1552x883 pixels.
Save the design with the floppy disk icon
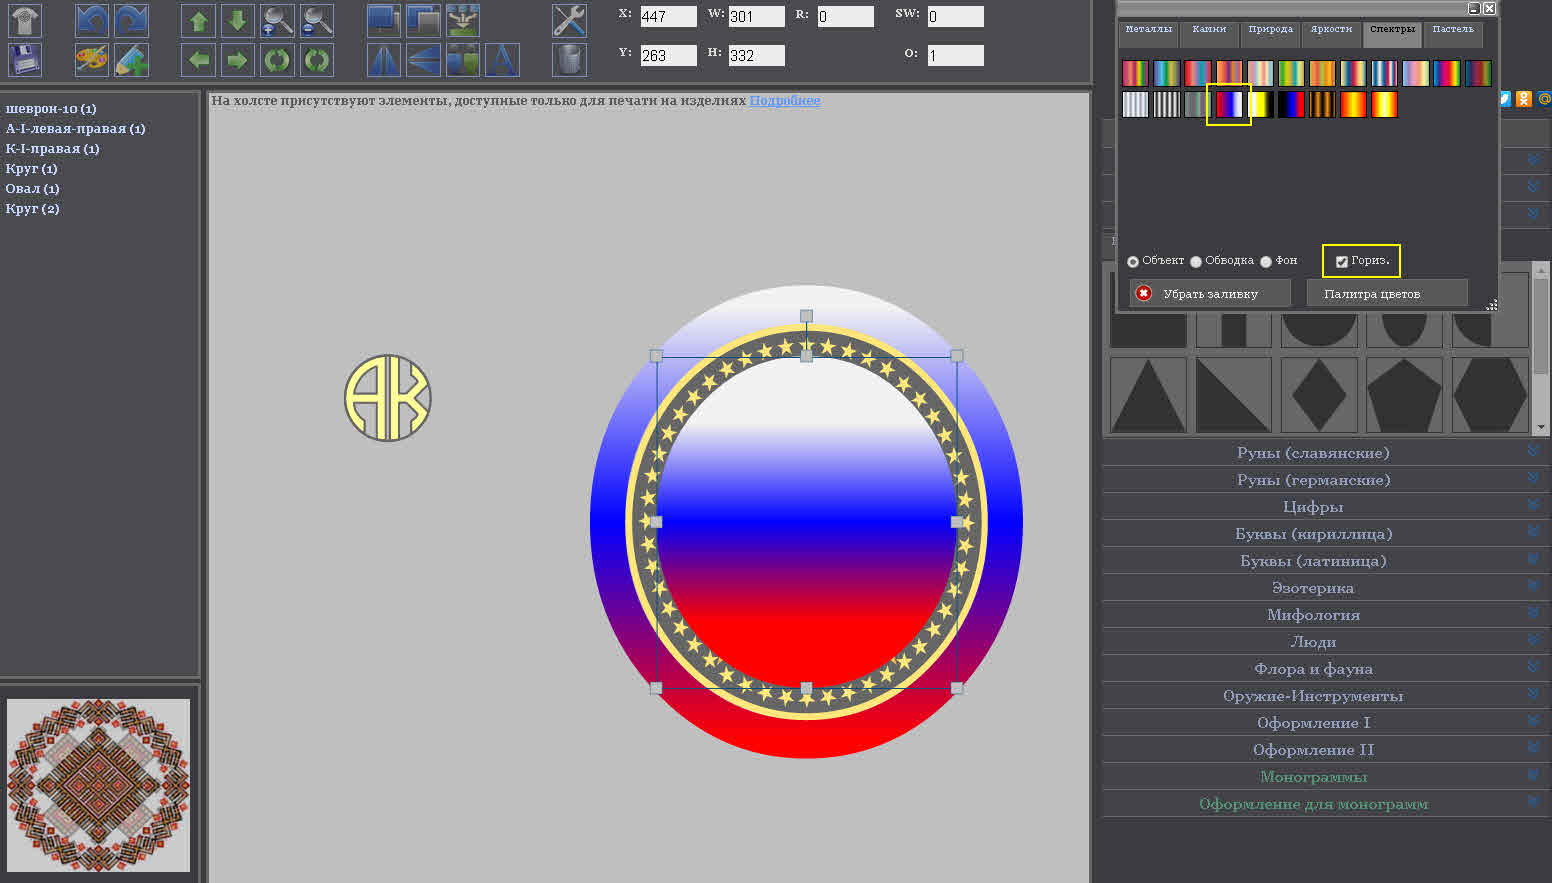(x=25, y=60)
